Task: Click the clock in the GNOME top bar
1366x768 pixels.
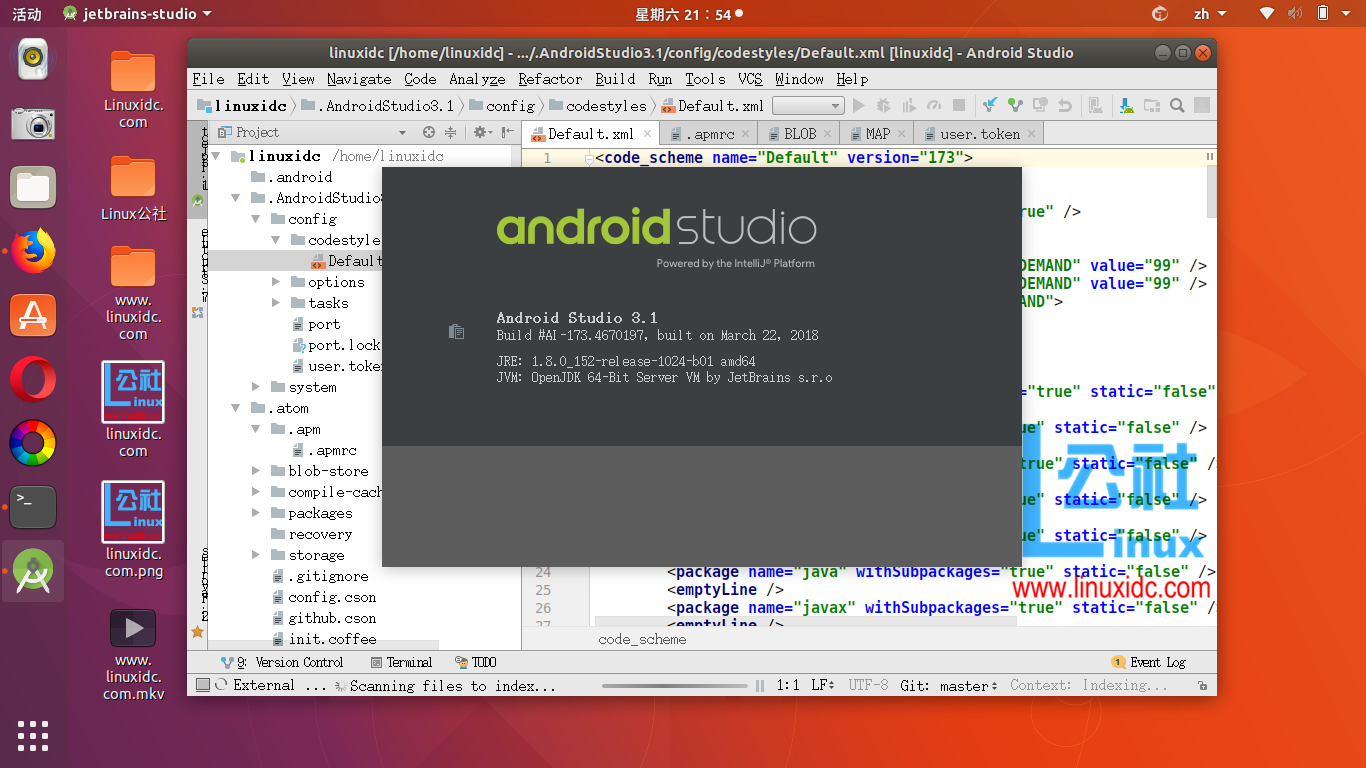Action: [683, 14]
